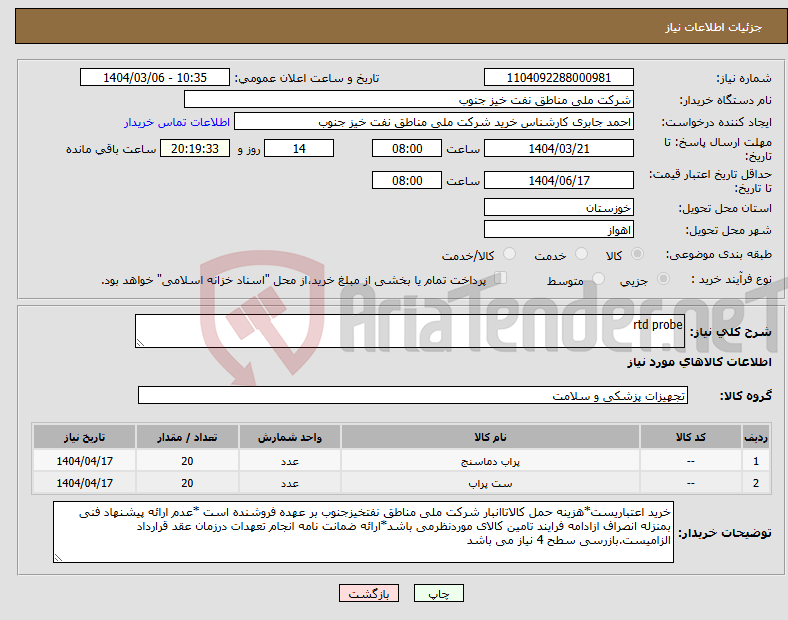
Task: Click the province field خوزستان
Action: point(558,207)
